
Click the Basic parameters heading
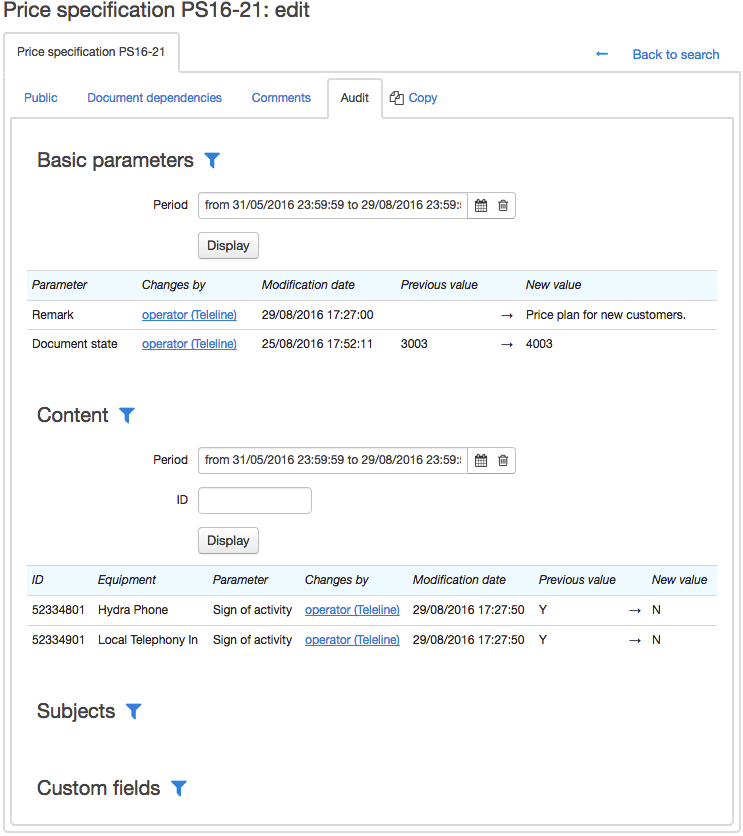pyautogui.click(x=115, y=160)
